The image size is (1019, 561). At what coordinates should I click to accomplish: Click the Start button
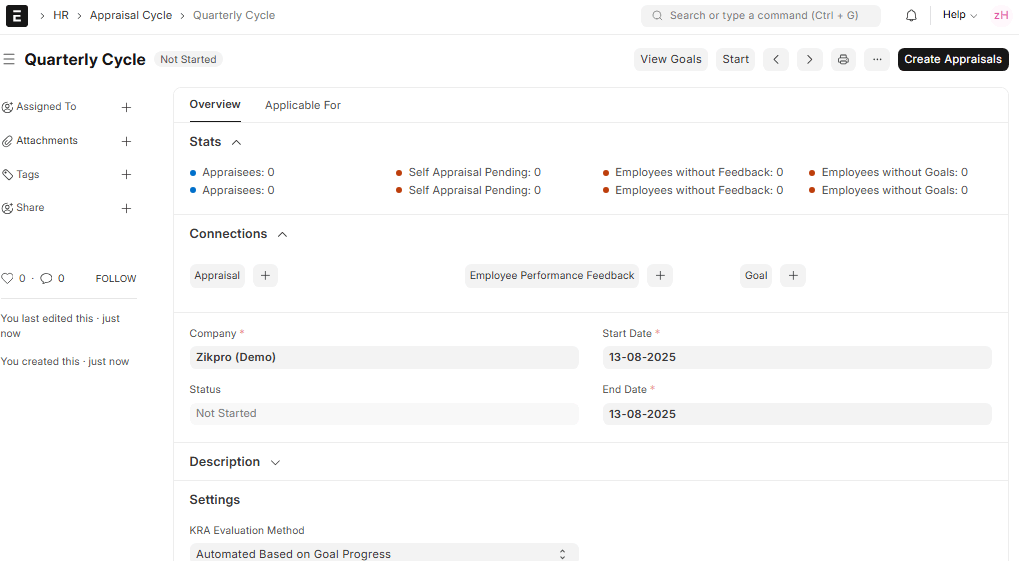[x=736, y=59]
